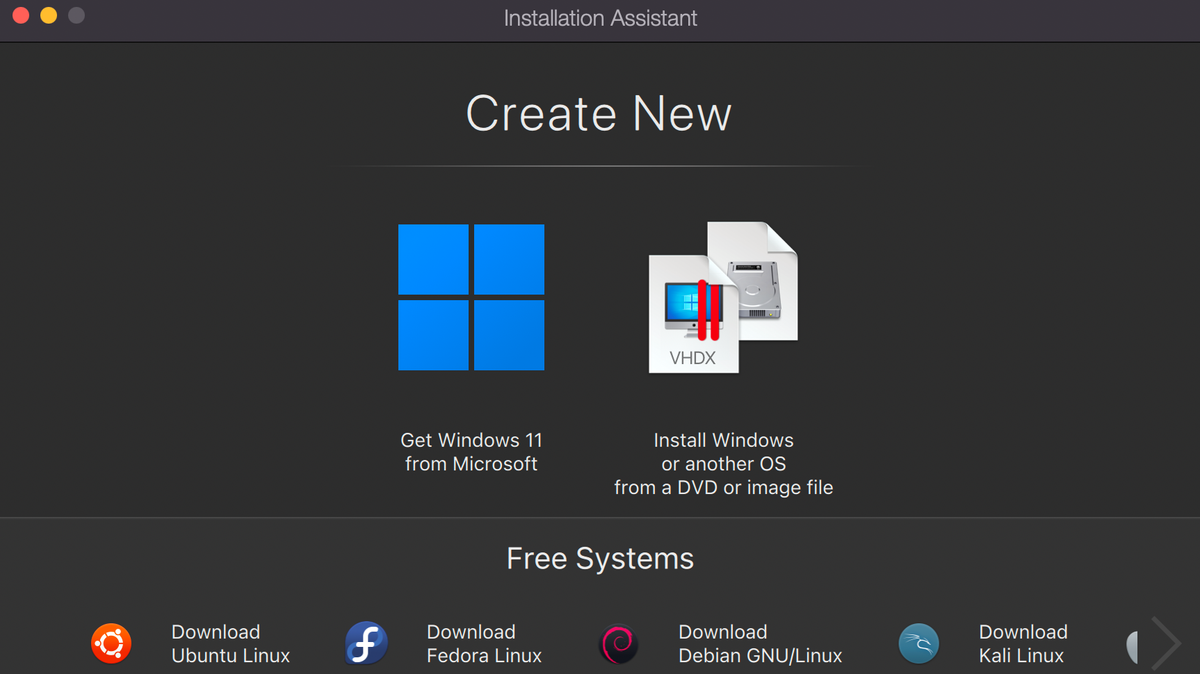Choose Get Windows 11 from Microsoft
This screenshot has height=674, width=1200.
pyautogui.click(x=471, y=452)
